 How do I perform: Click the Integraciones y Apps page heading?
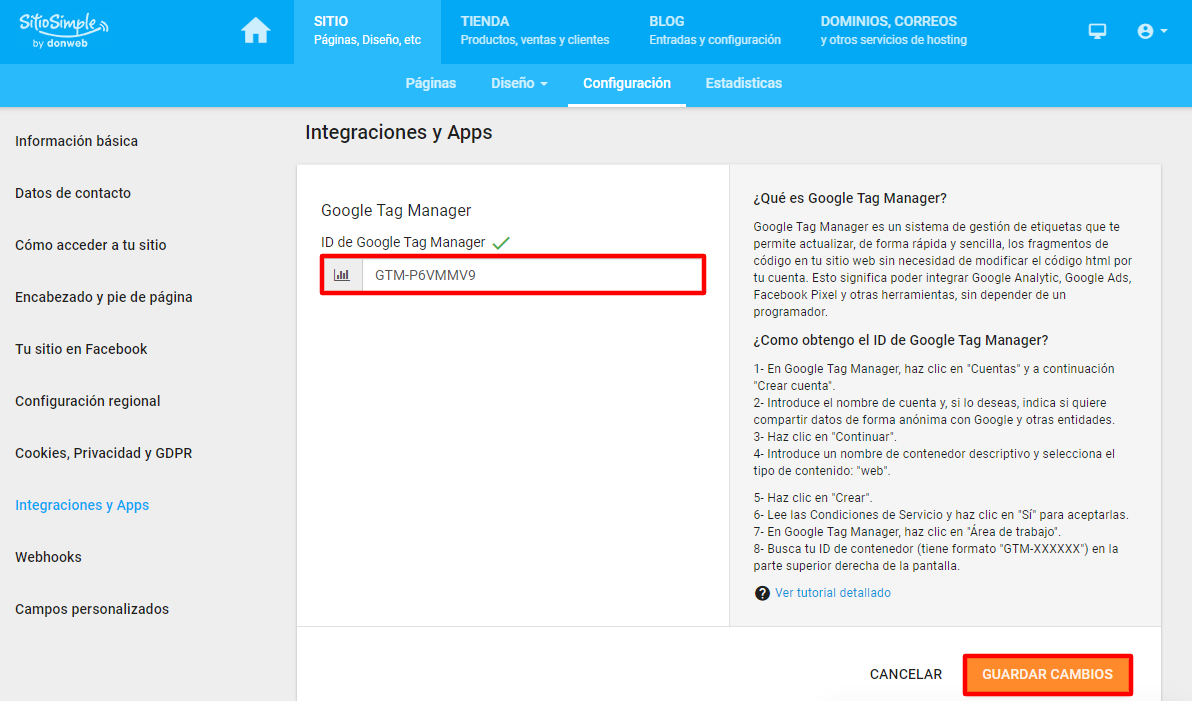pos(398,132)
